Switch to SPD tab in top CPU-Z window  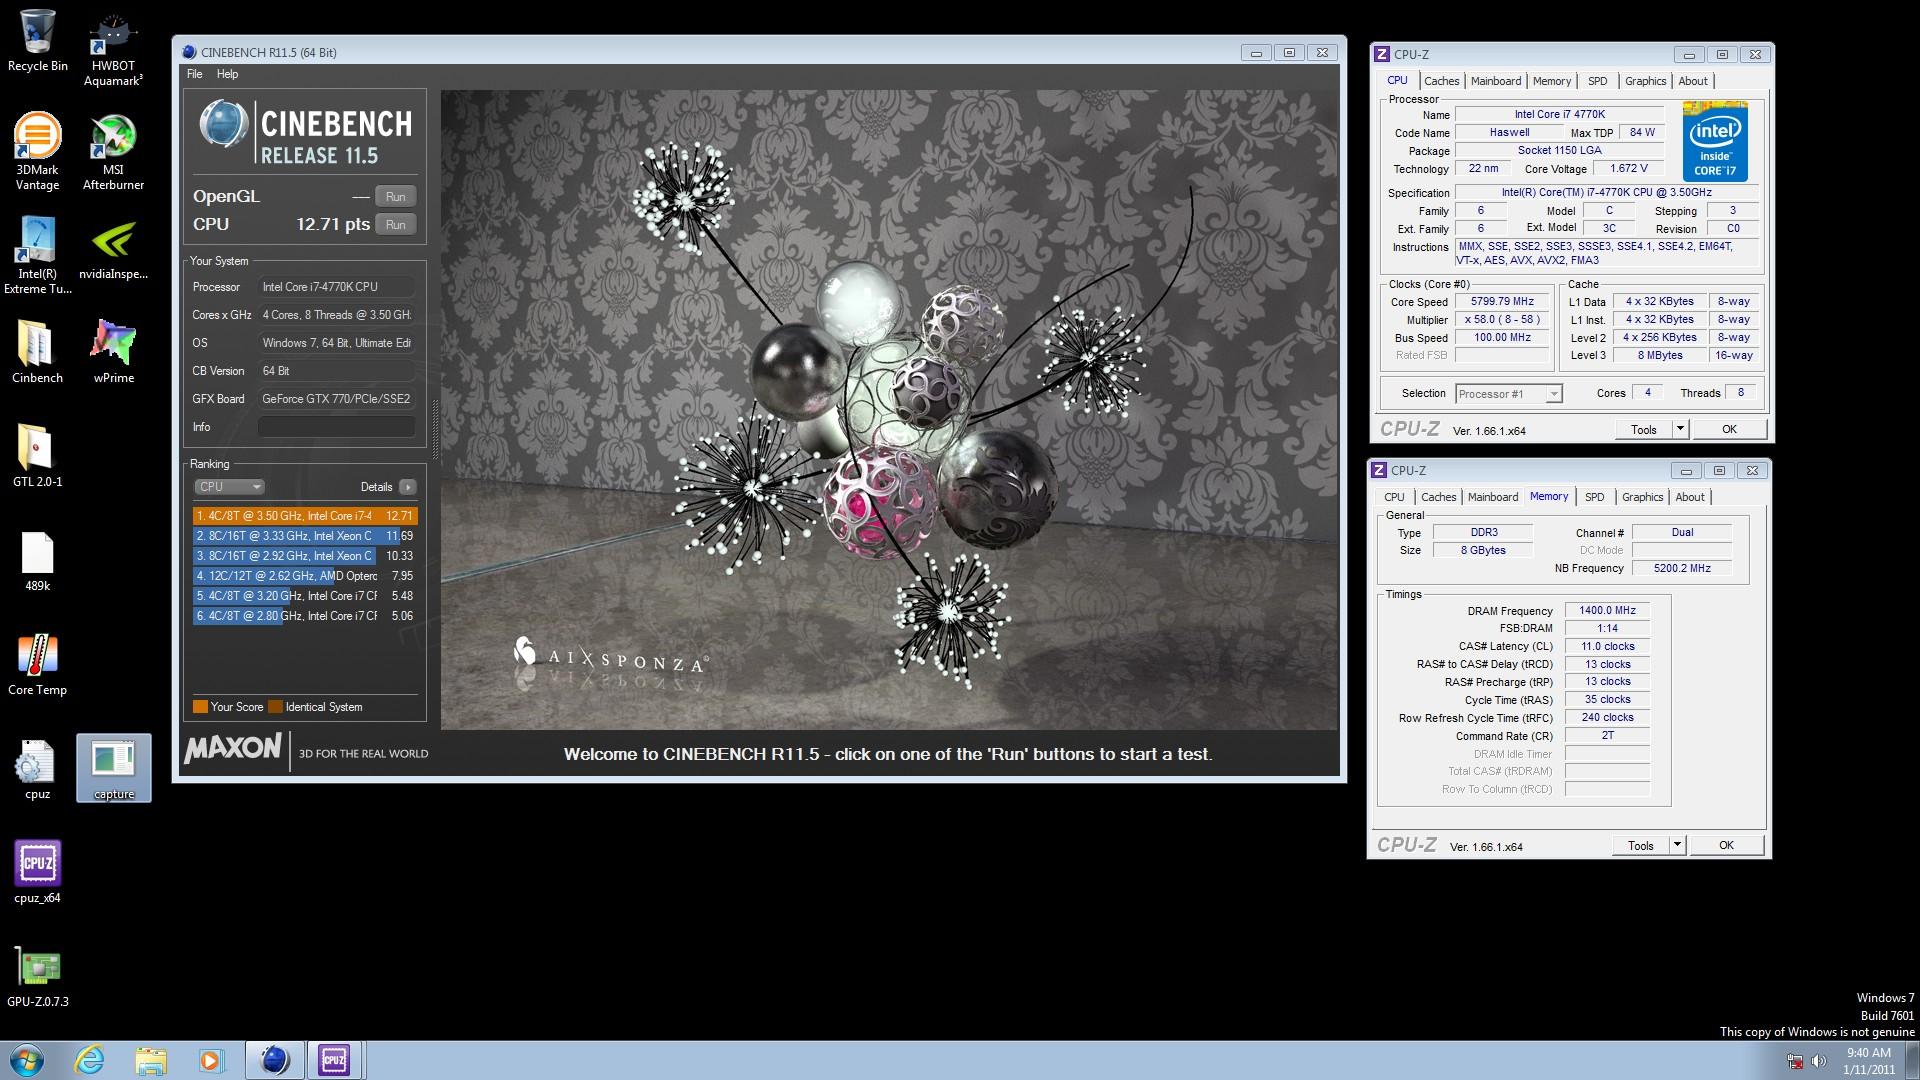[x=1598, y=81]
